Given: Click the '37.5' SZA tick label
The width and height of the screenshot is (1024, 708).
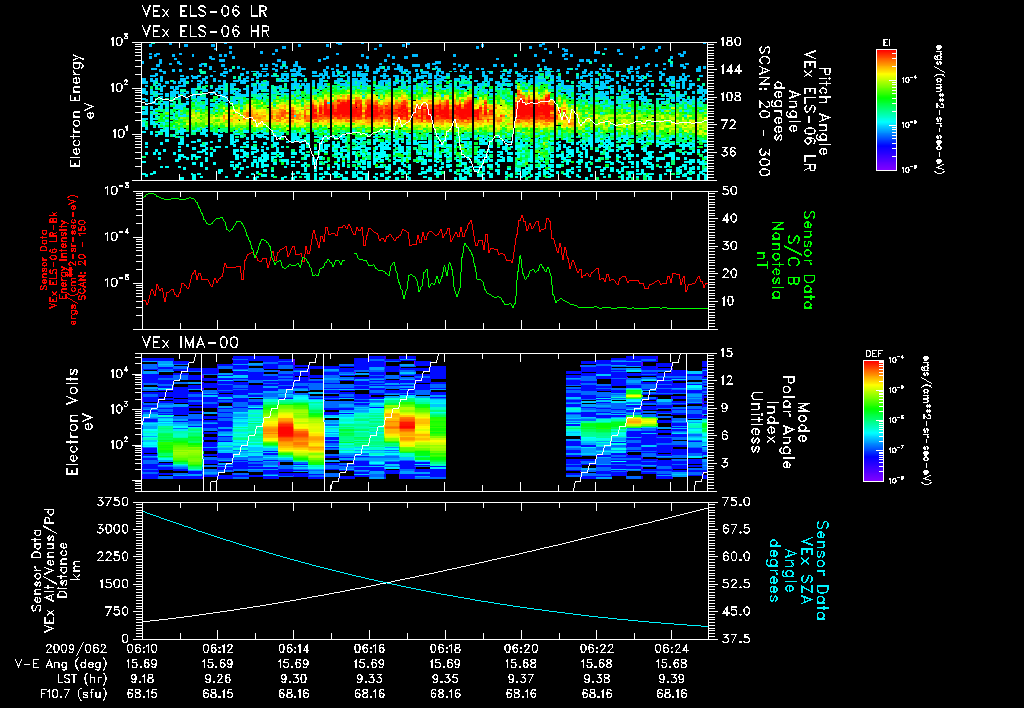Looking at the screenshot, I should [x=736, y=638].
